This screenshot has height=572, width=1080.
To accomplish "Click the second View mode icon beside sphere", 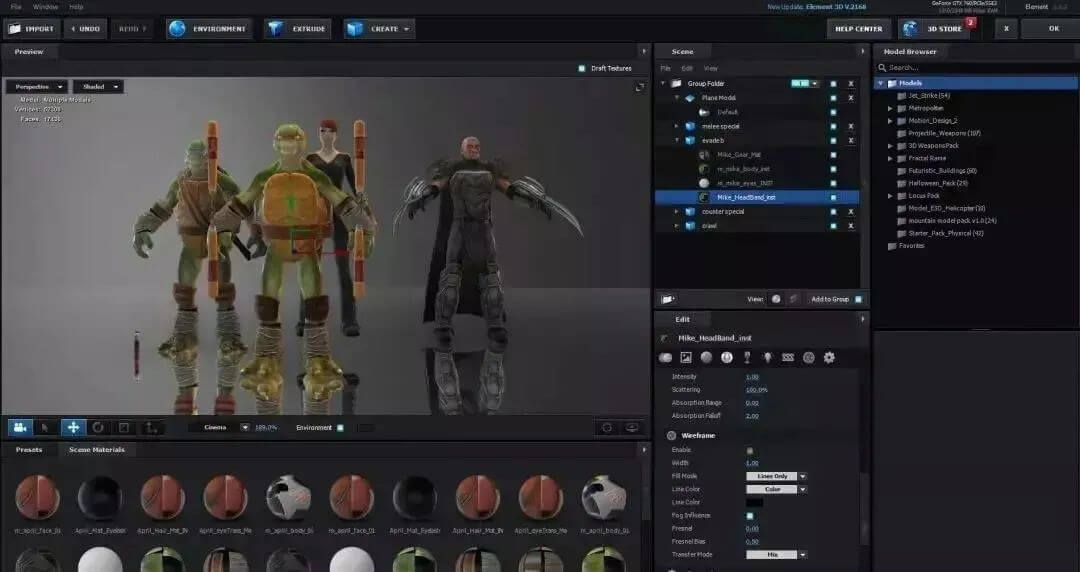I will 793,299.
